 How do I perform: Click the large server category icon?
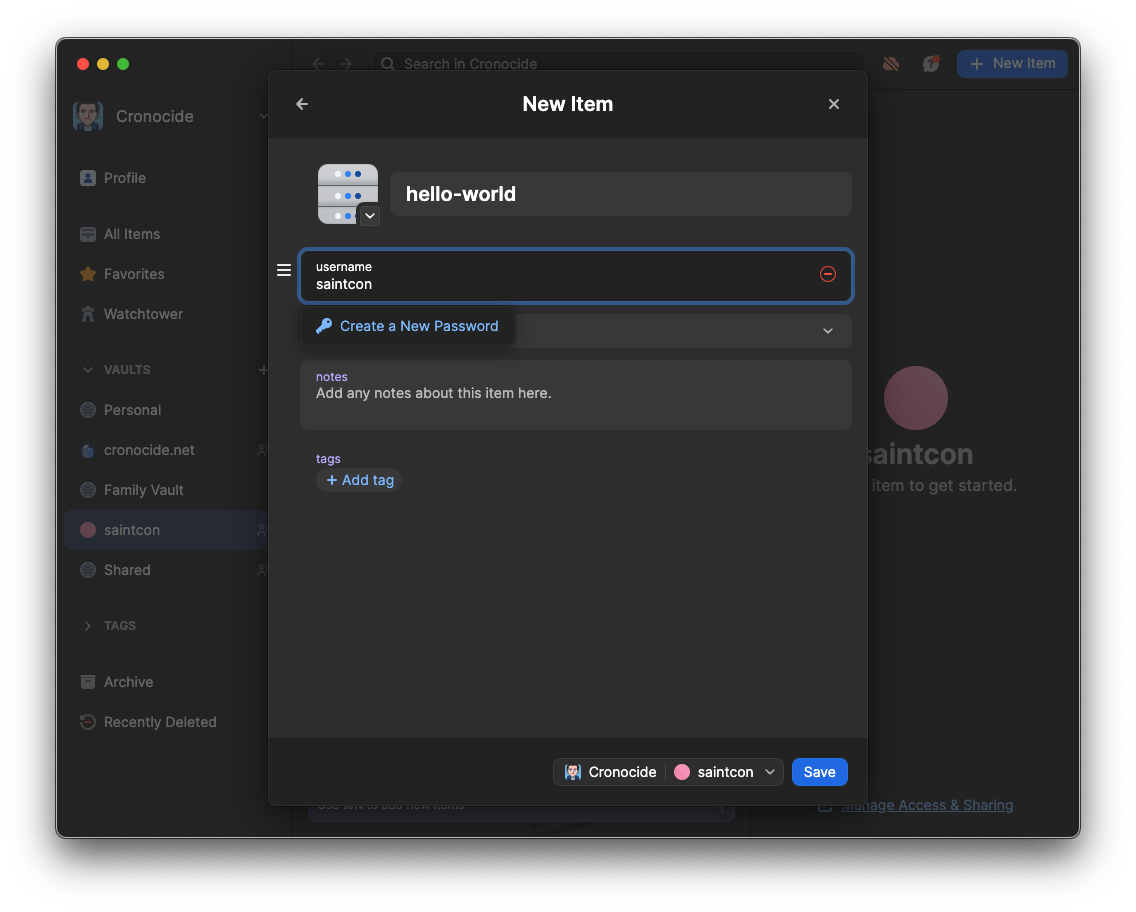tap(348, 193)
